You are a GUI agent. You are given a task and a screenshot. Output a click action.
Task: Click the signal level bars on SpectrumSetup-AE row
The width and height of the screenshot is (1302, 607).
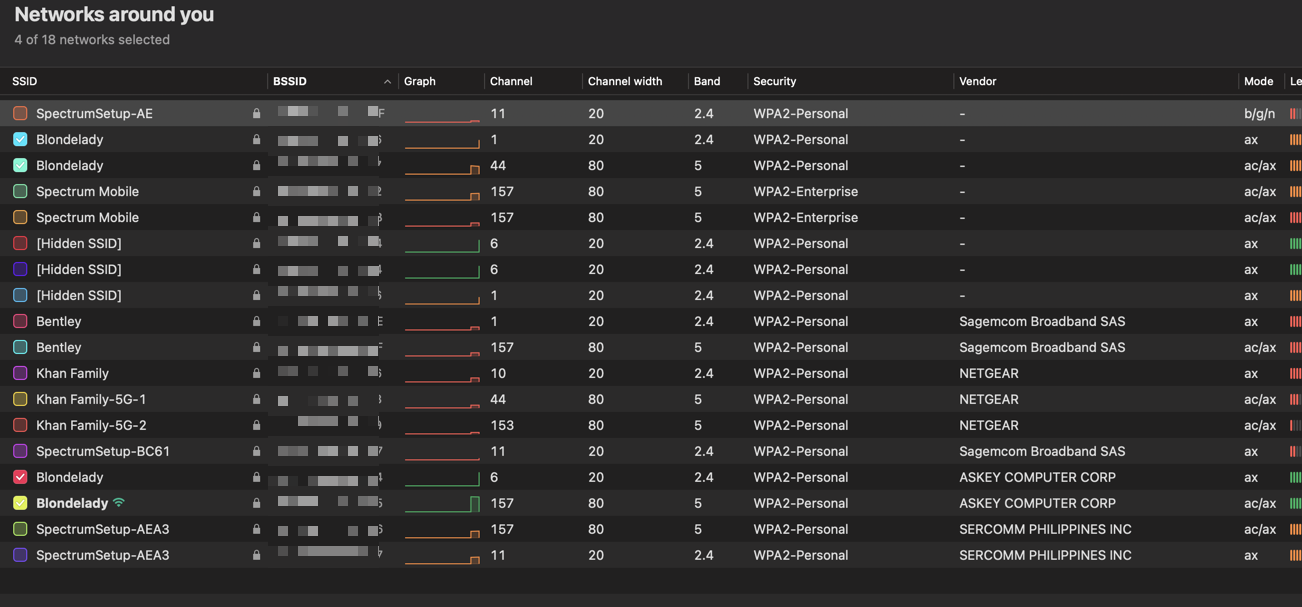[1296, 113]
